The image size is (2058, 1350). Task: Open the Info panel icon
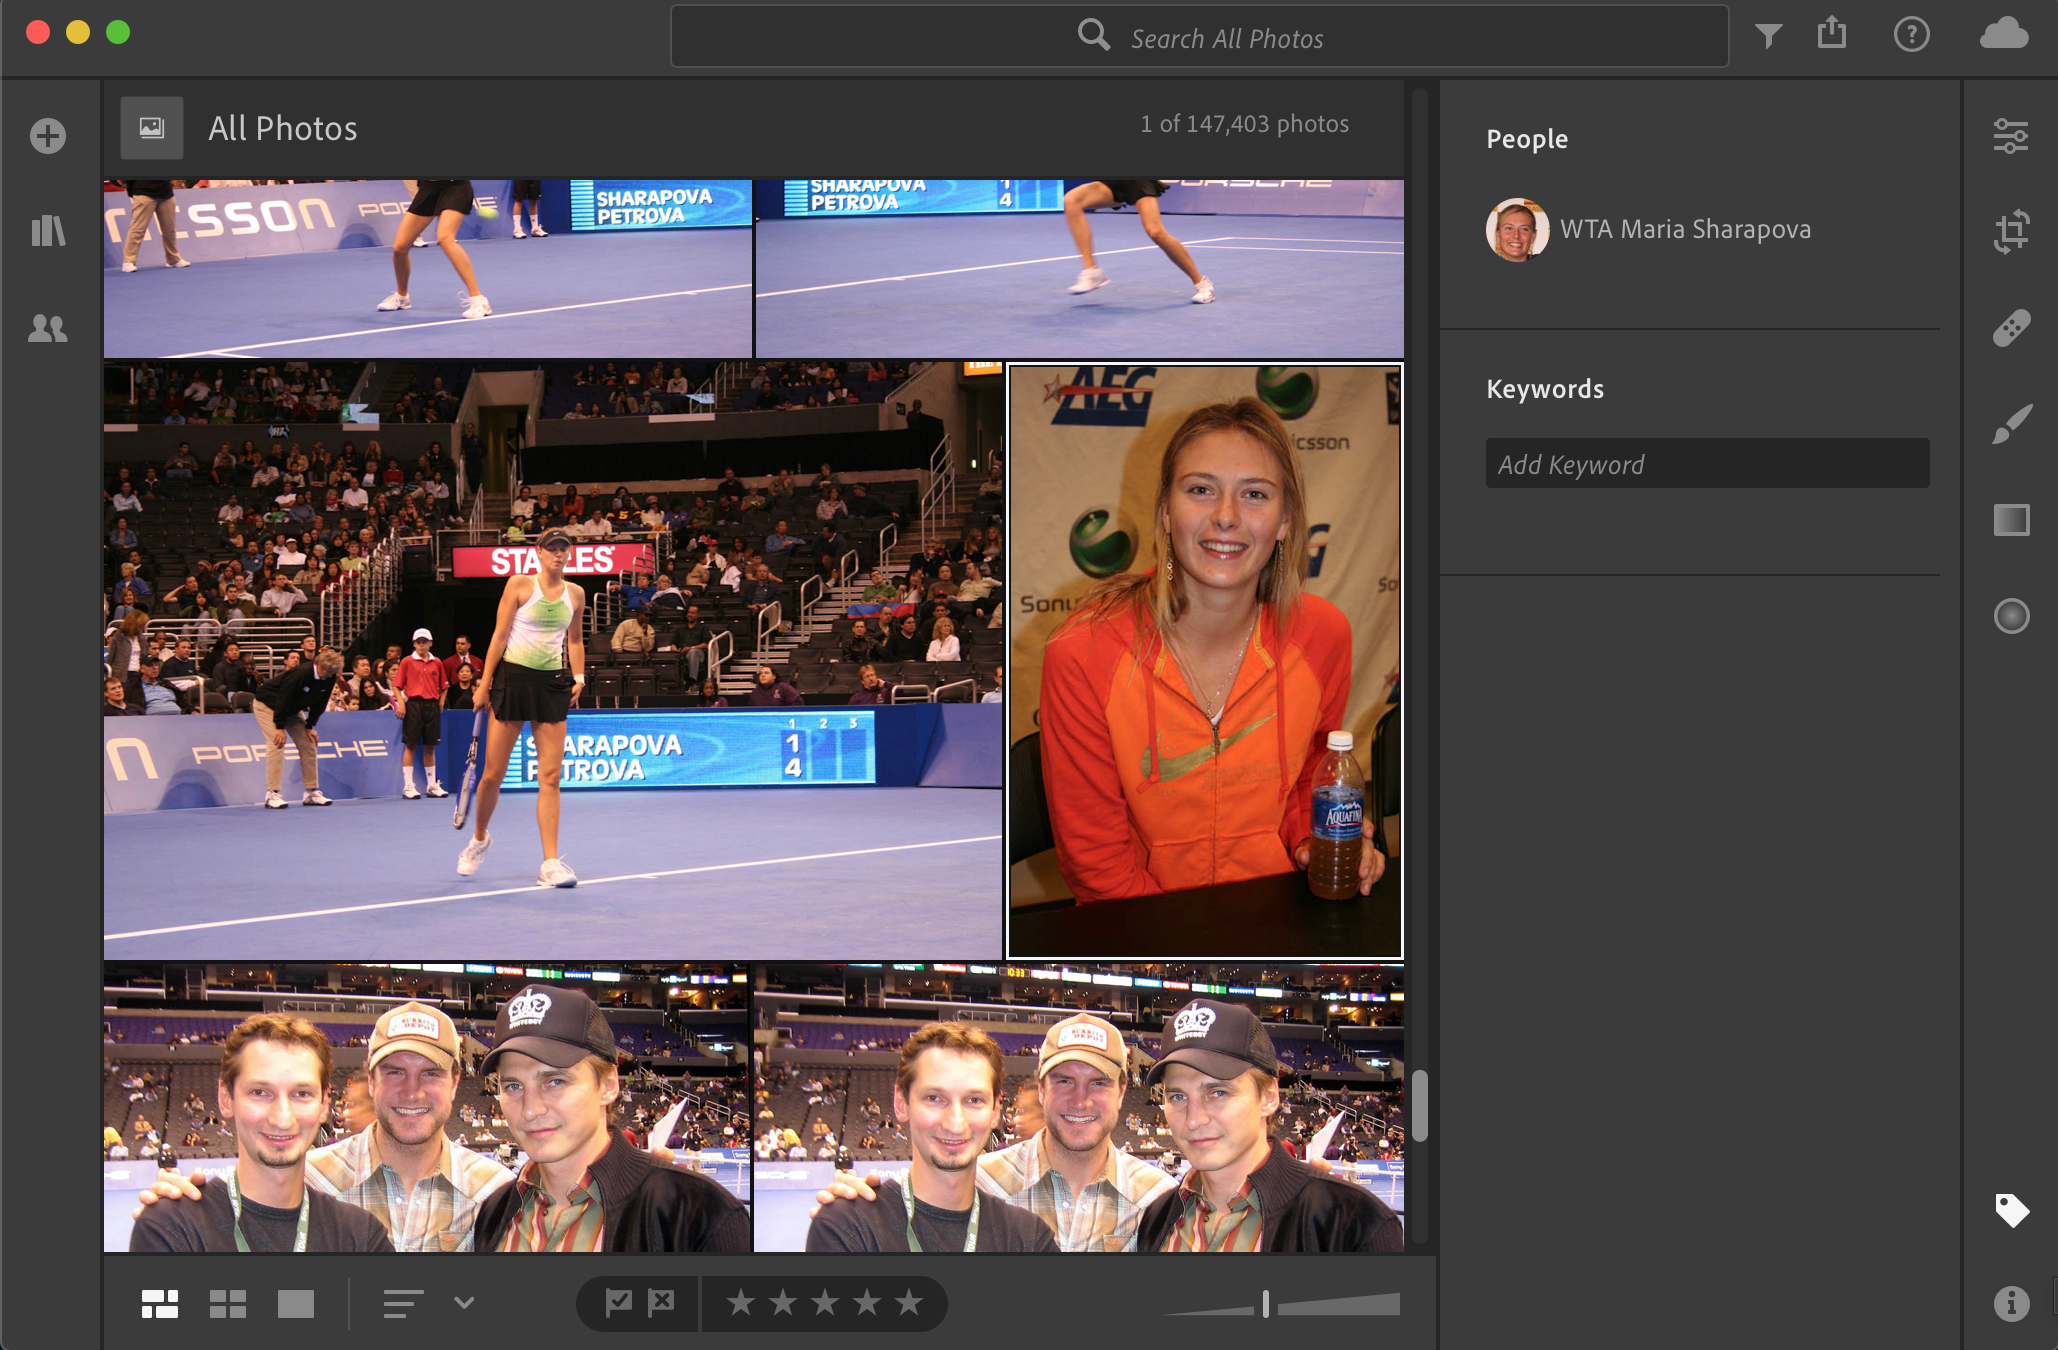tap(2011, 1303)
